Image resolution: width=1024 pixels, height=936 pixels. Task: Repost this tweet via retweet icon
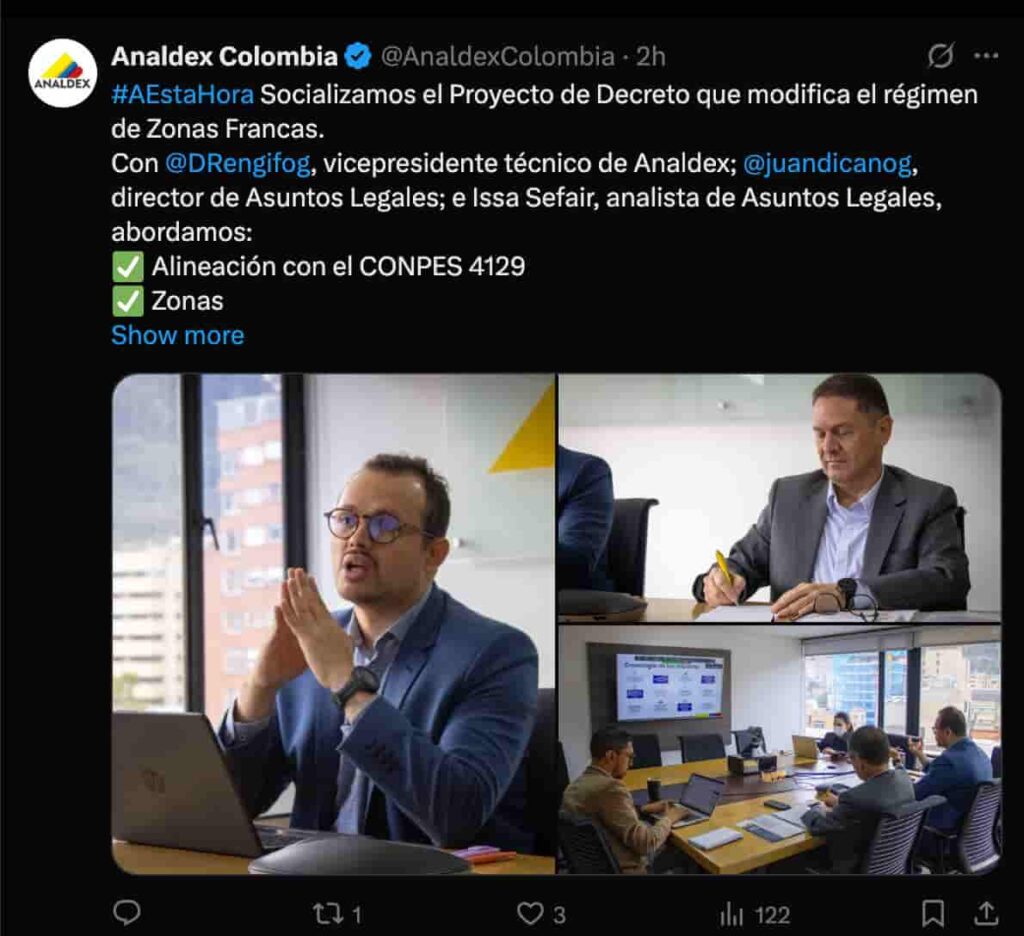(x=328, y=914)
